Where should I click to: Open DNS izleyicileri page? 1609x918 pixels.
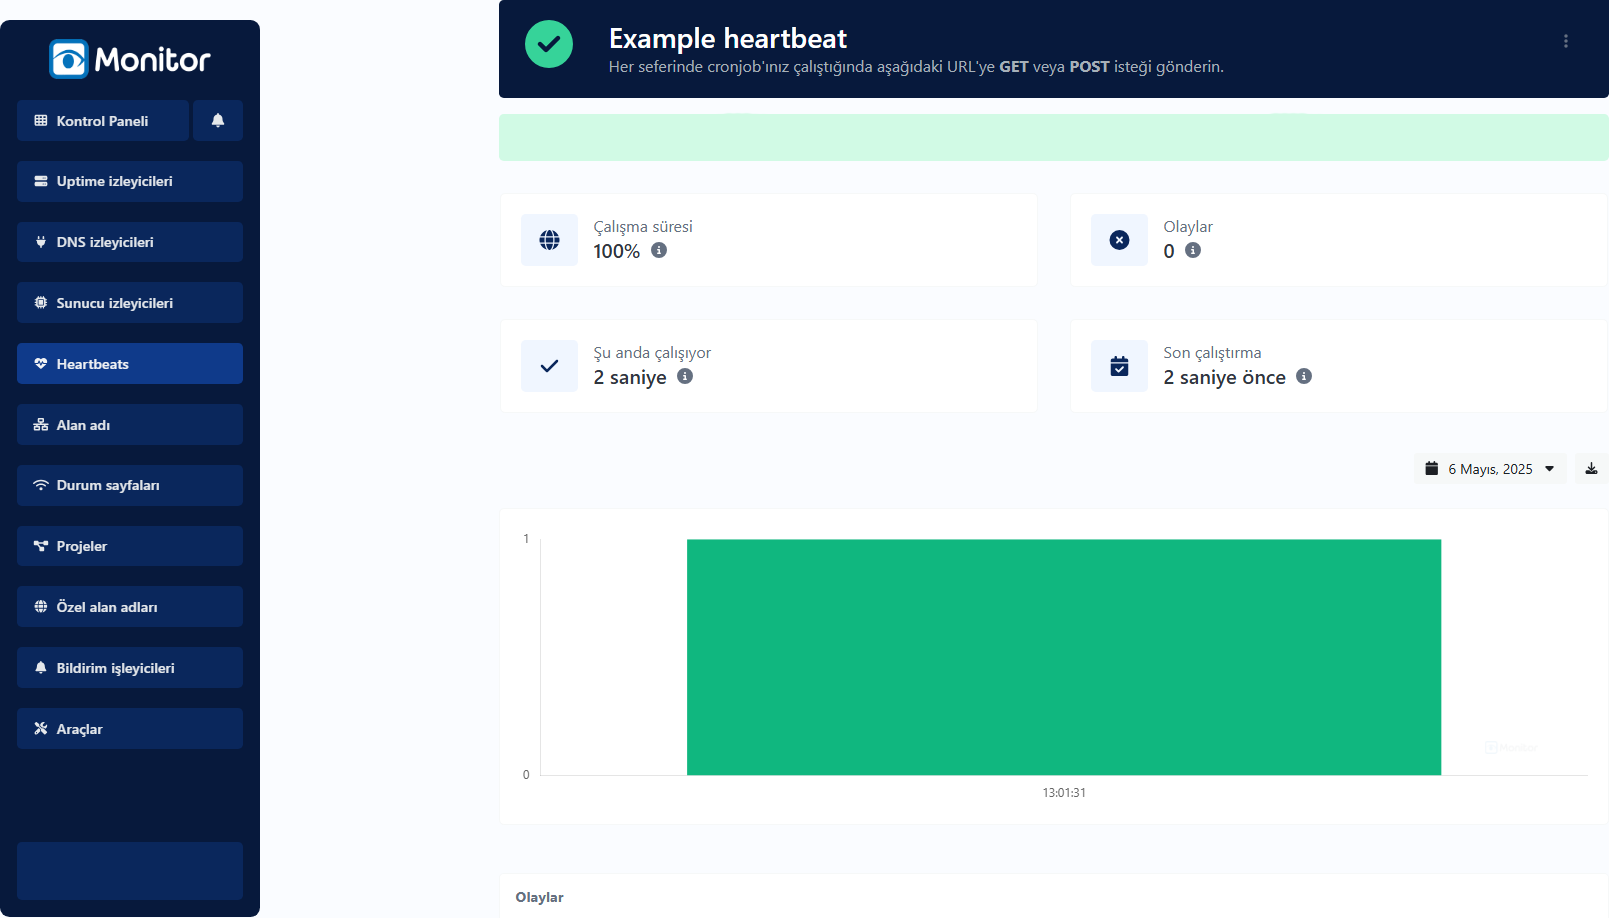pos(130,242)
